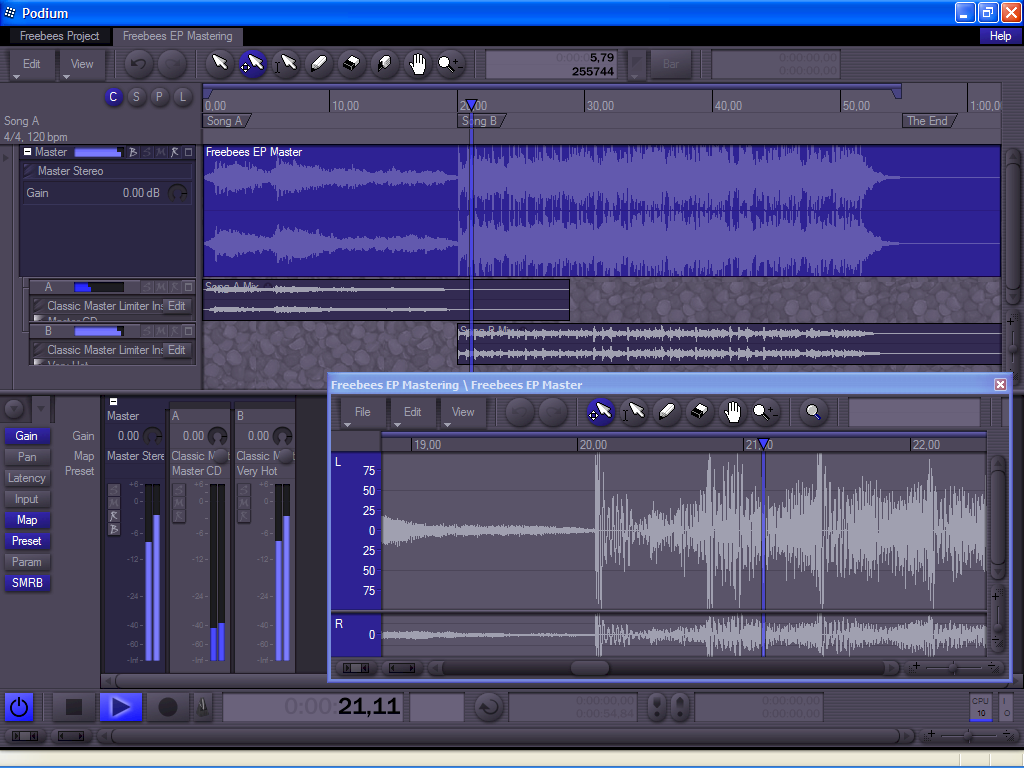The height and width of the screenshot is (768, 1024).
Task: Select the text-cursor arrow tool in sound editor
Action: [633, 412]
